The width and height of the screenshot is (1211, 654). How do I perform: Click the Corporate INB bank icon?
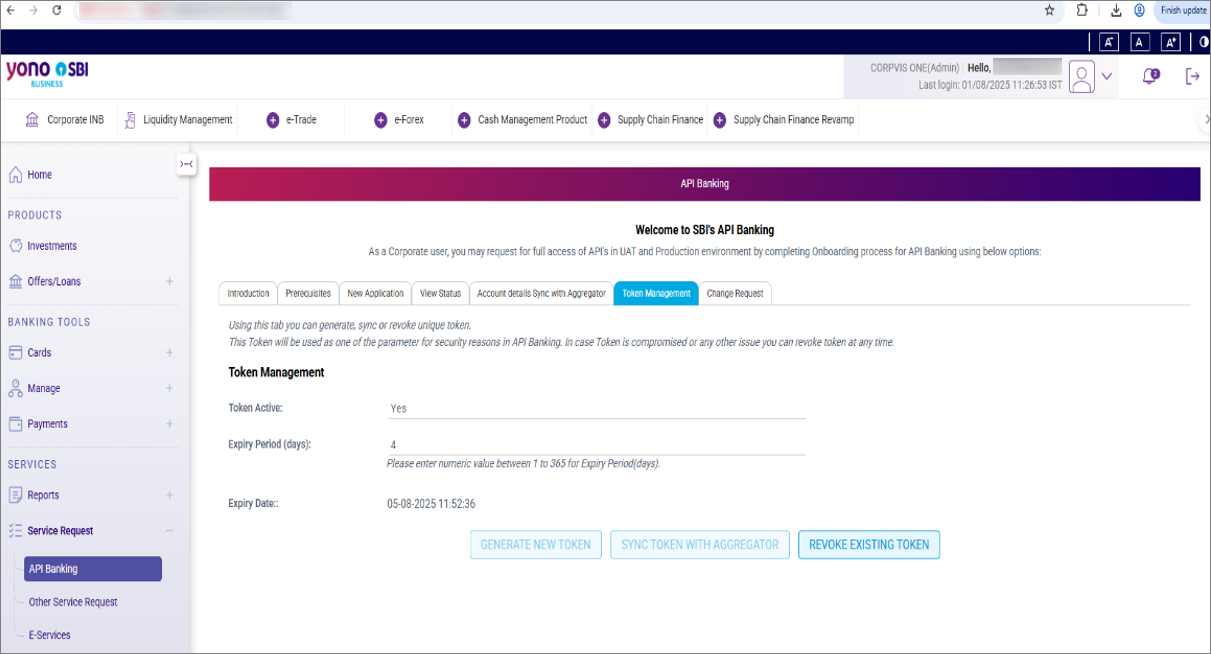point(32,120)
